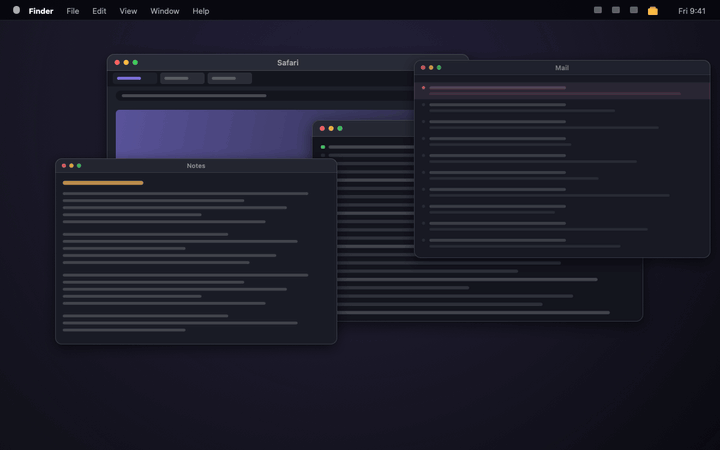This screenshot has height=450, width=720.
Task: Minimize Notes using the yellow button
Action: tap(71, 166)
